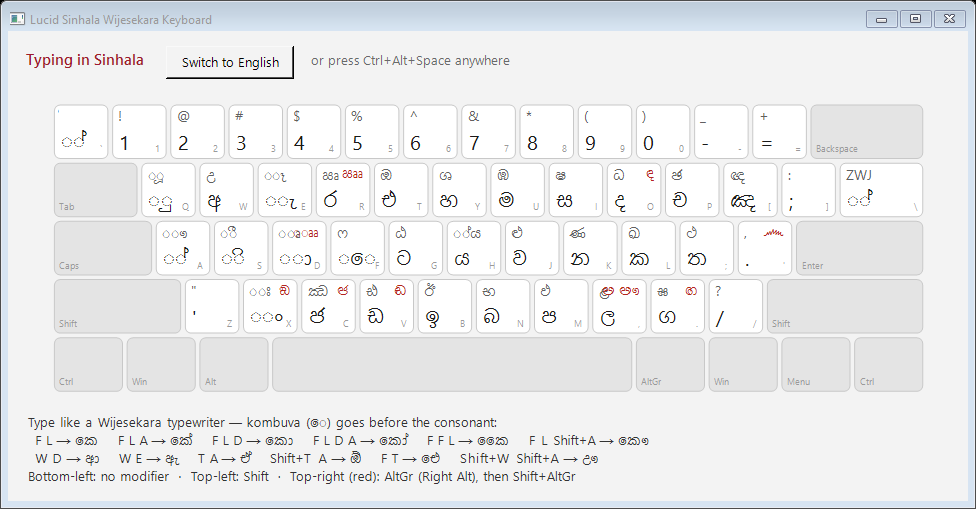Click the Q key on keyboard
Screen dimensions: 976x509
(x=169, y=190)
